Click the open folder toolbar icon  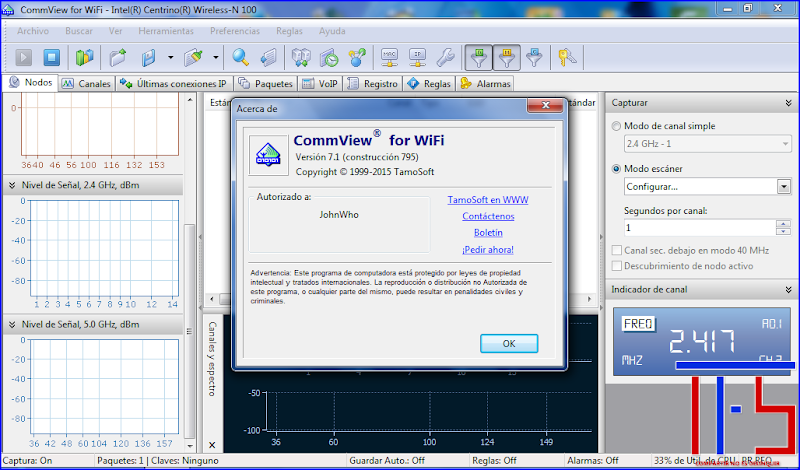[x=118, y=57]
